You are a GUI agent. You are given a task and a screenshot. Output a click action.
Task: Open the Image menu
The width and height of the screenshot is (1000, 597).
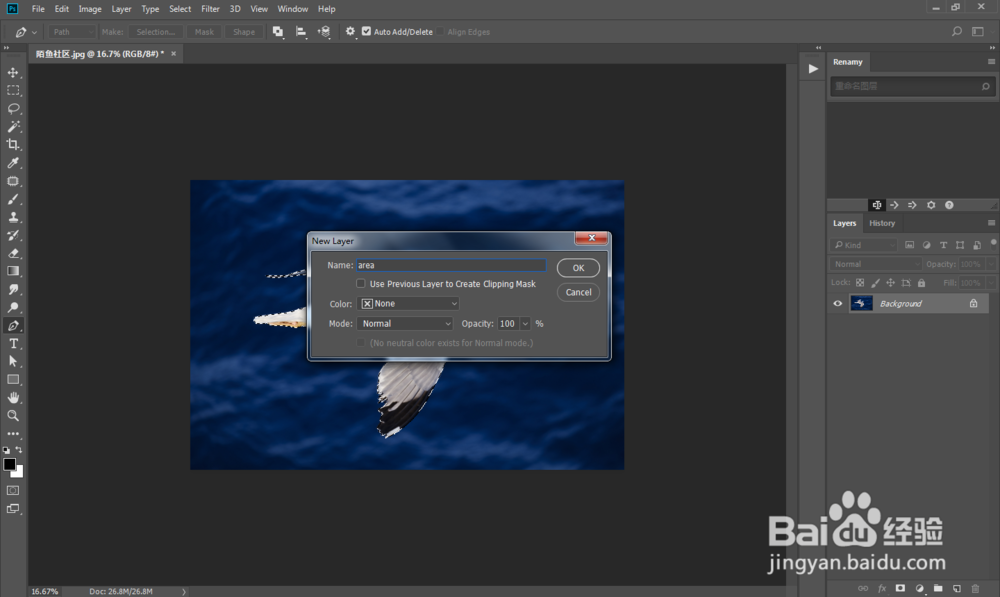point(90,9)
